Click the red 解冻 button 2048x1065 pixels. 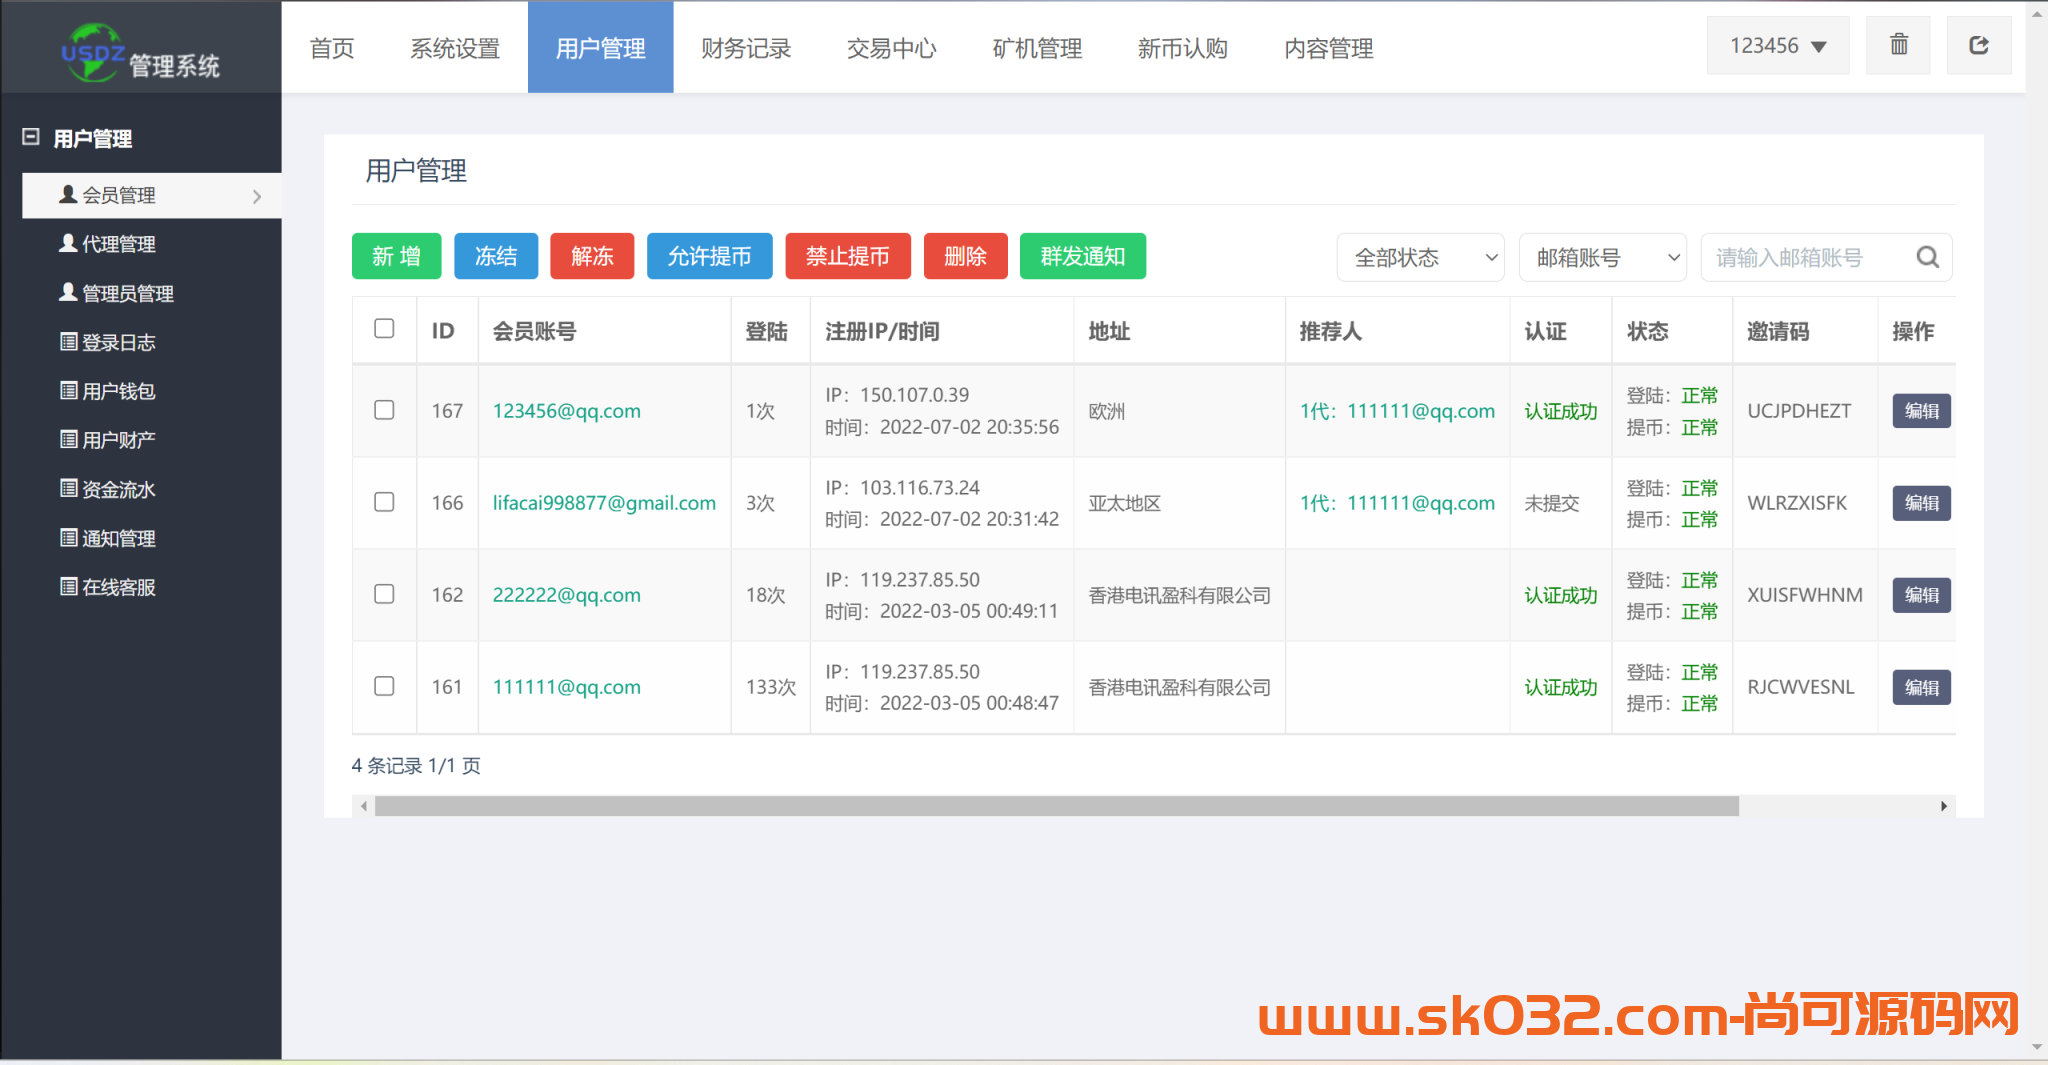[592, 256]
